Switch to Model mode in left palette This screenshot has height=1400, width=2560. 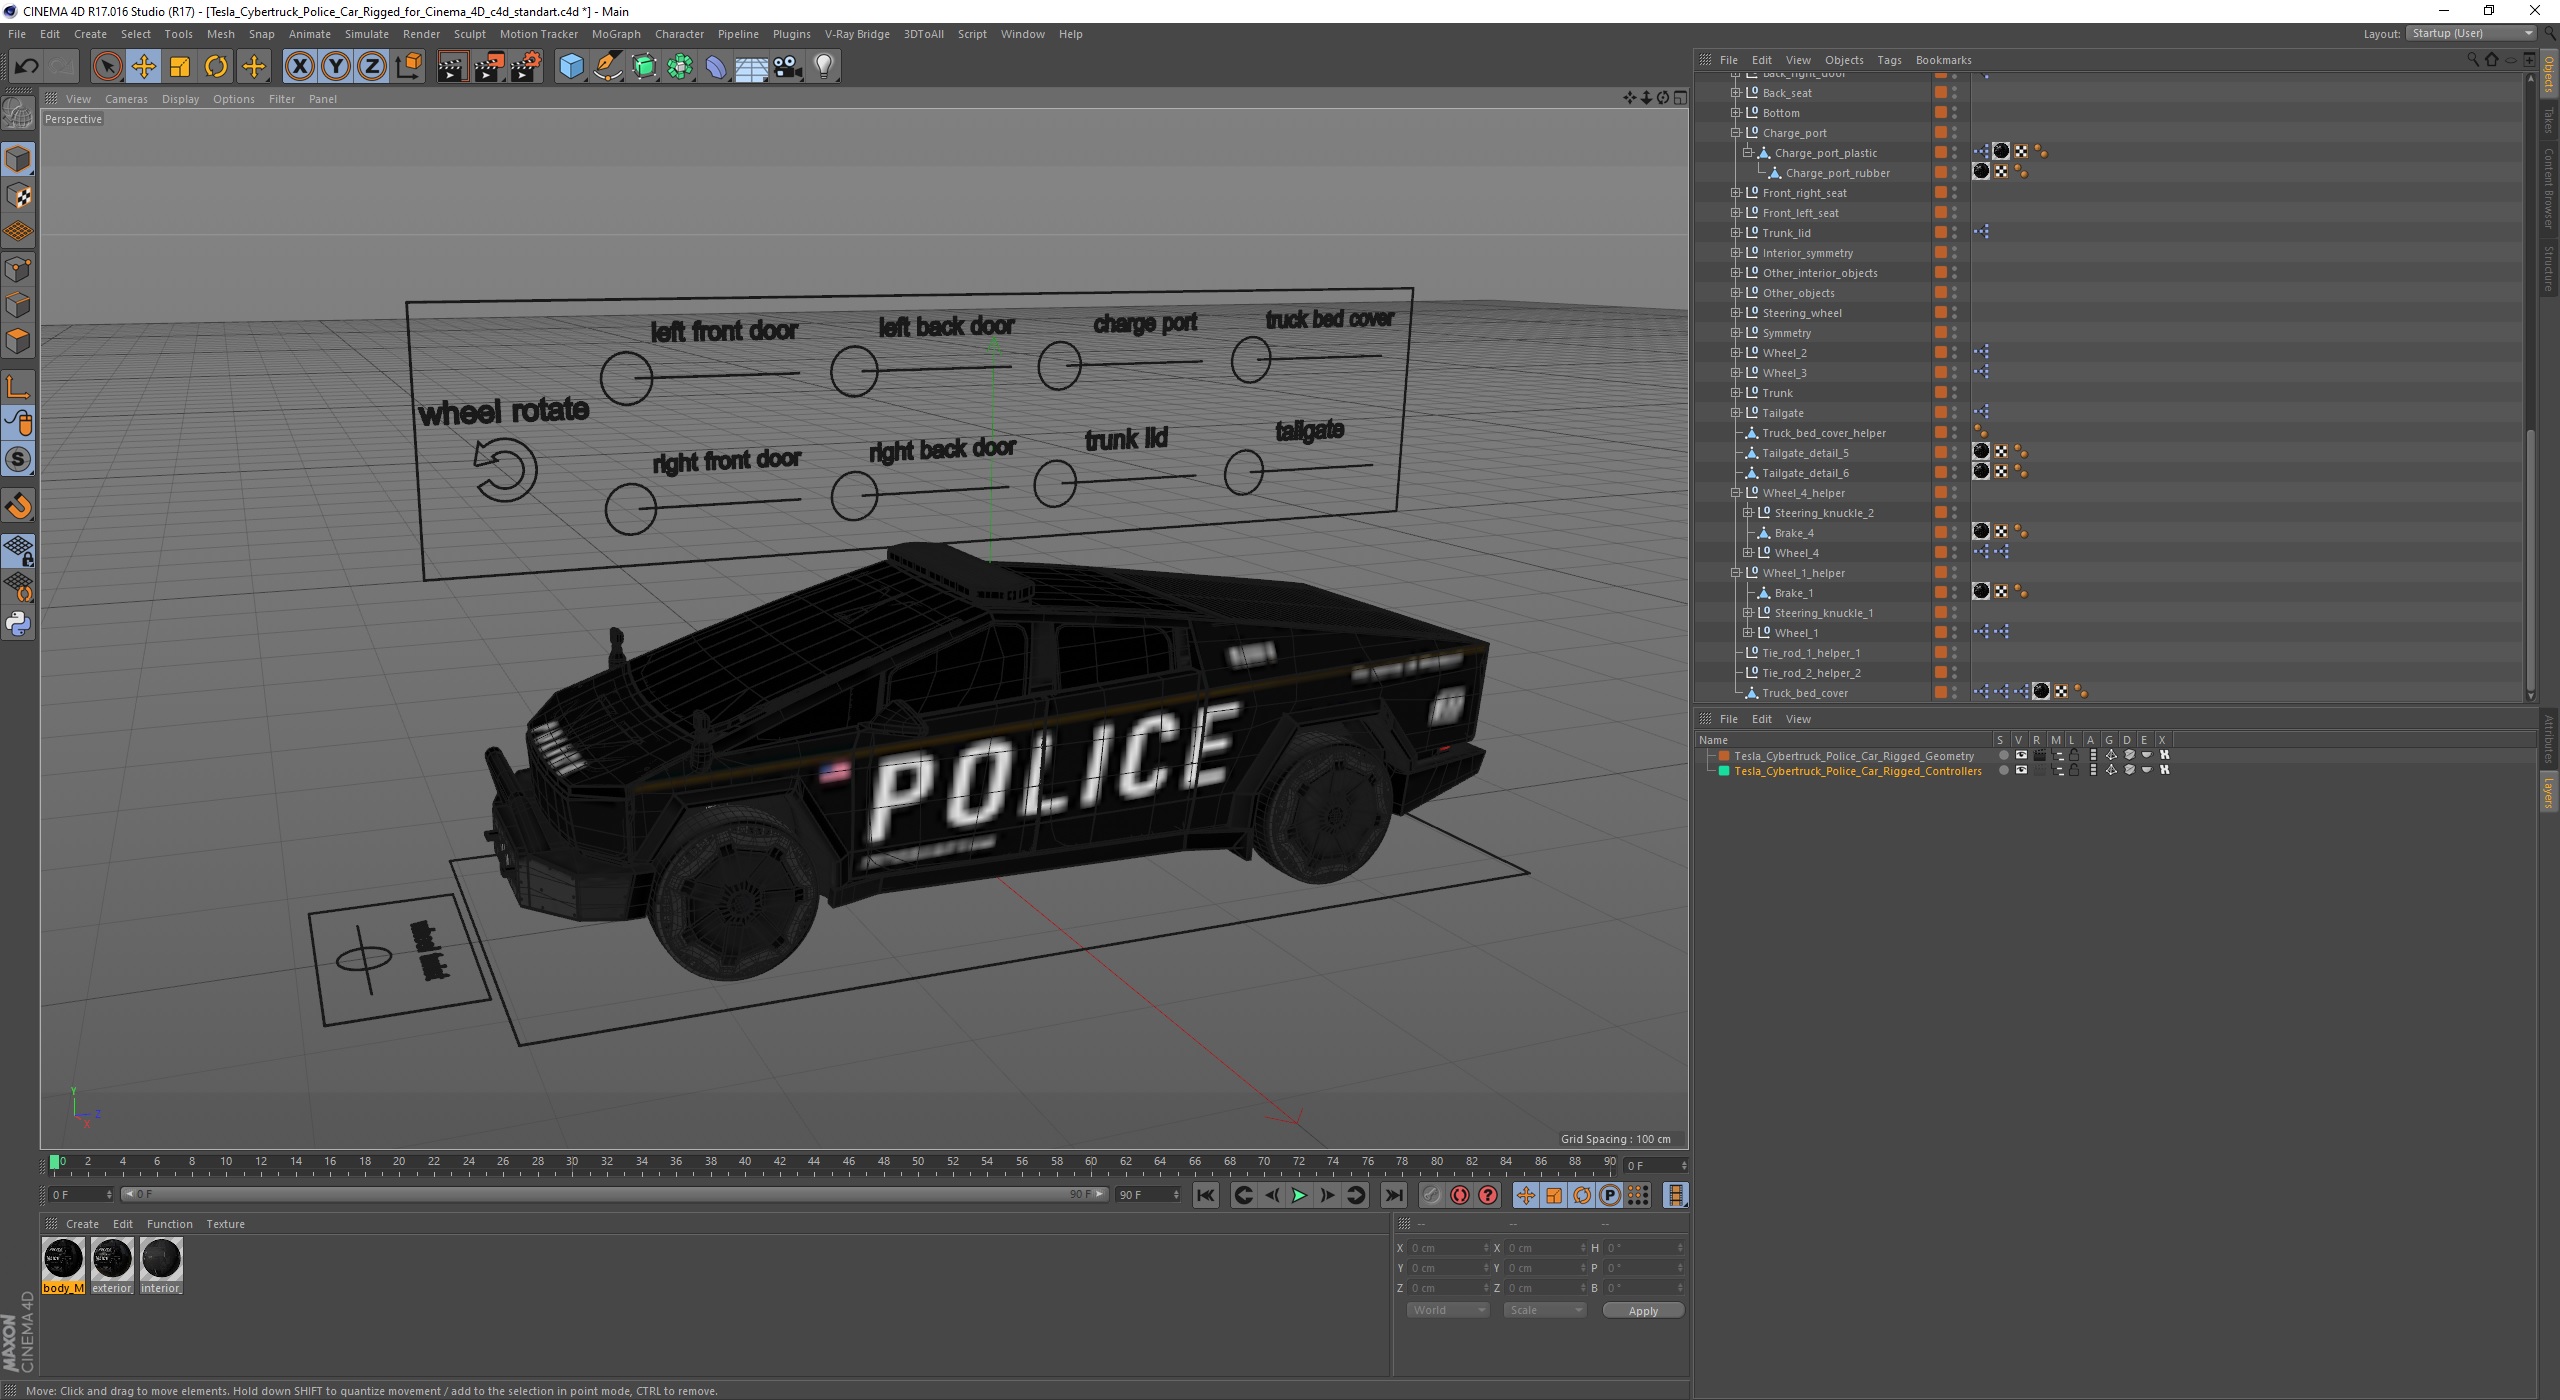point(18,159)
